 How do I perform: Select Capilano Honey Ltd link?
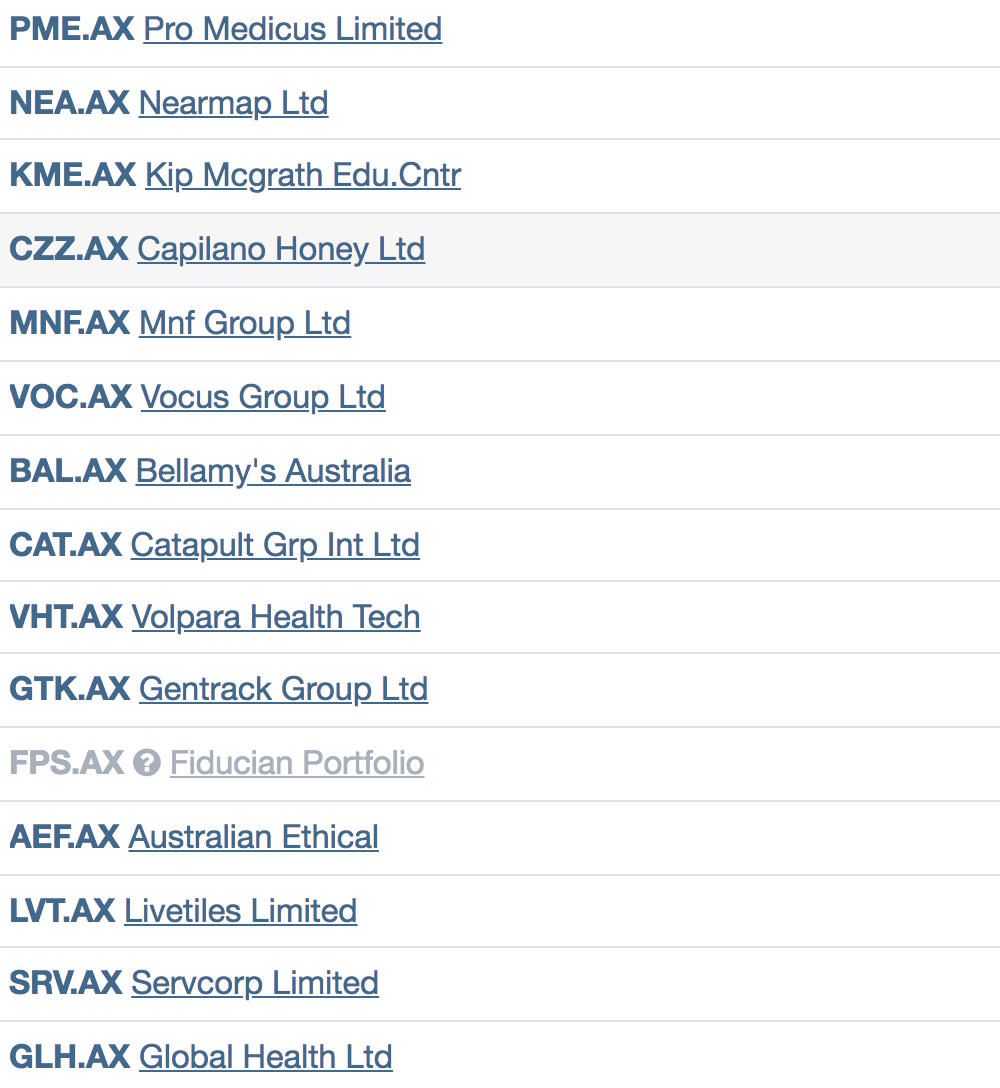(281, 249)
